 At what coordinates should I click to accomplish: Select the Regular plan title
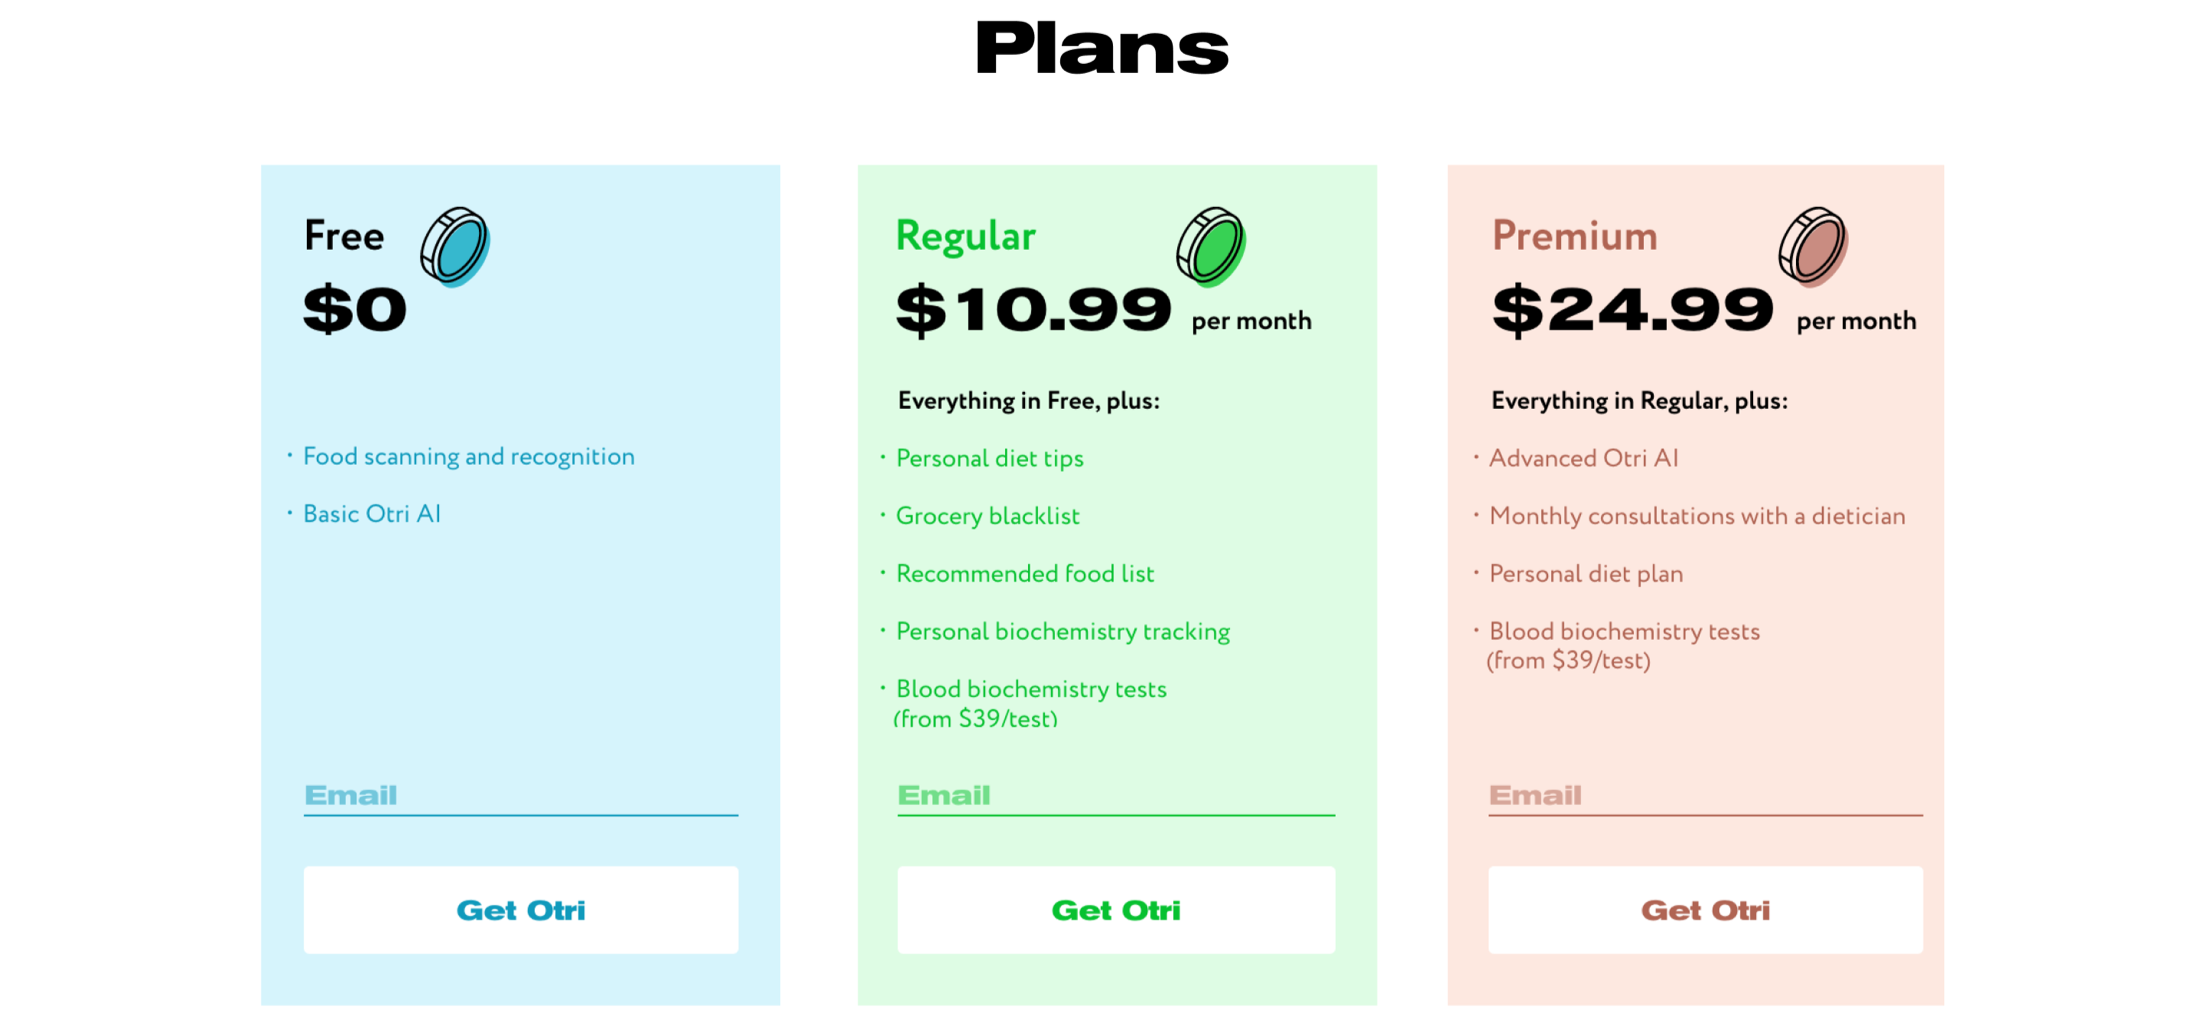tap(965, 236)
